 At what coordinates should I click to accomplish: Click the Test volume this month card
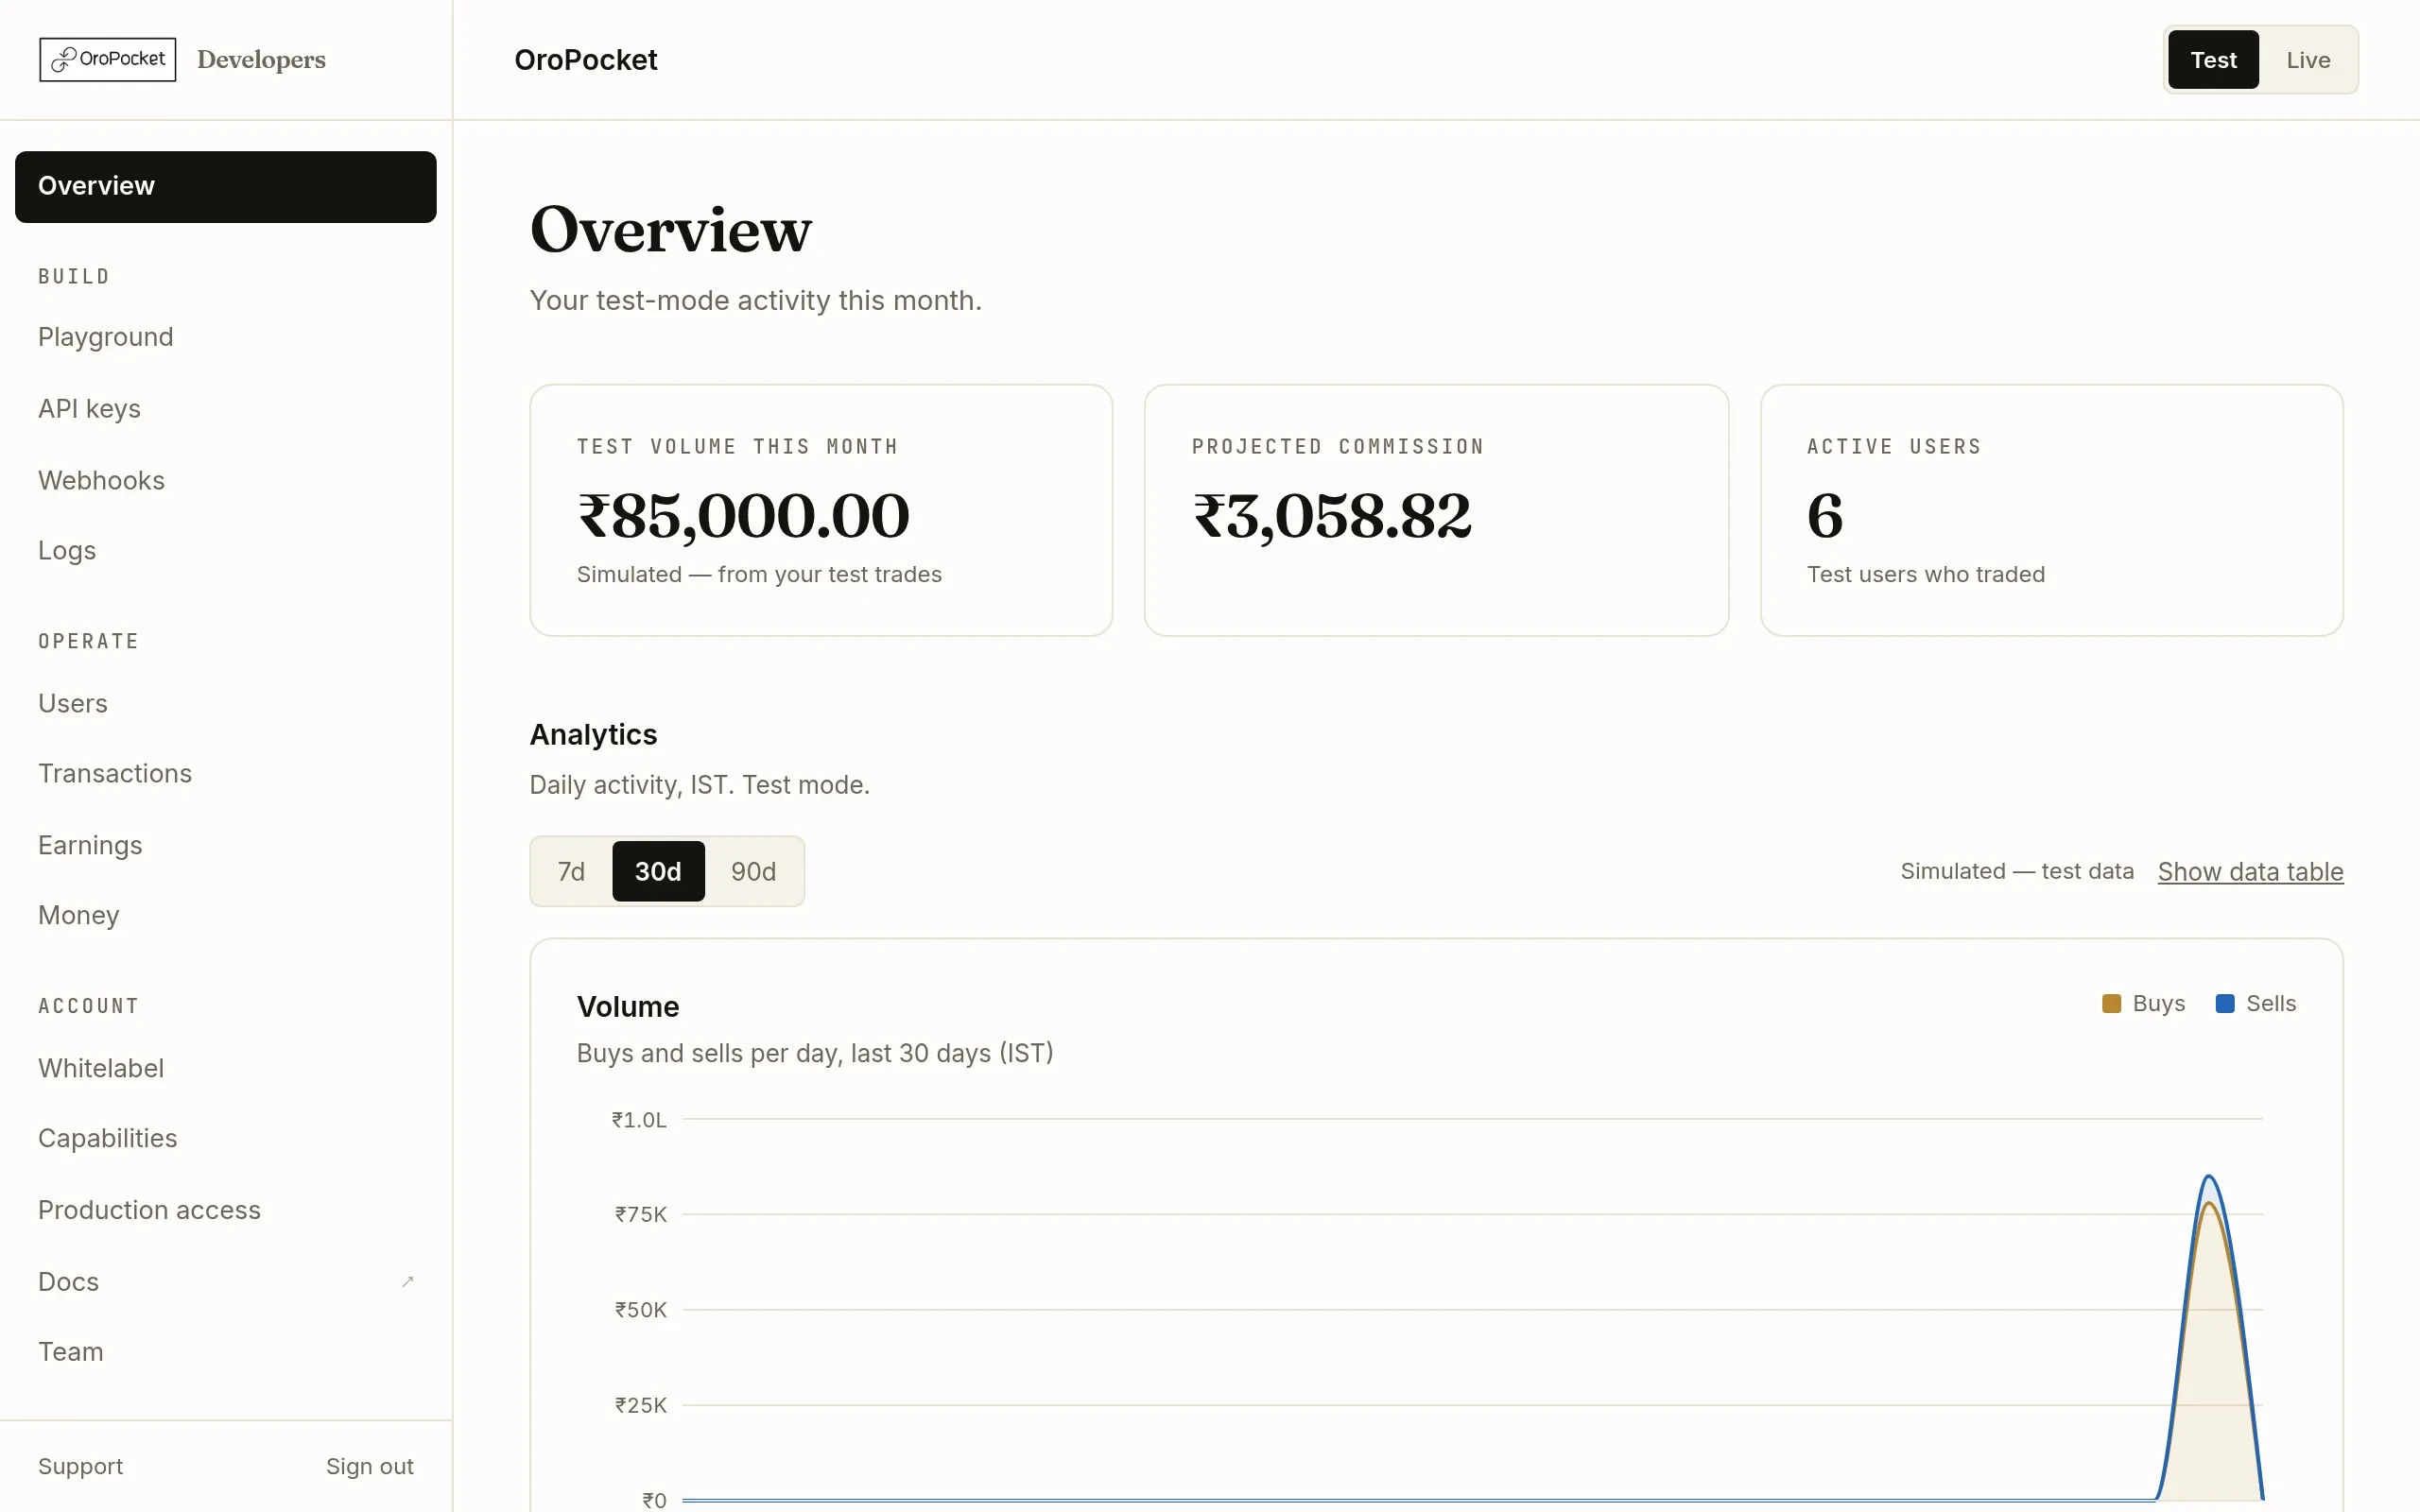(821, 510)
